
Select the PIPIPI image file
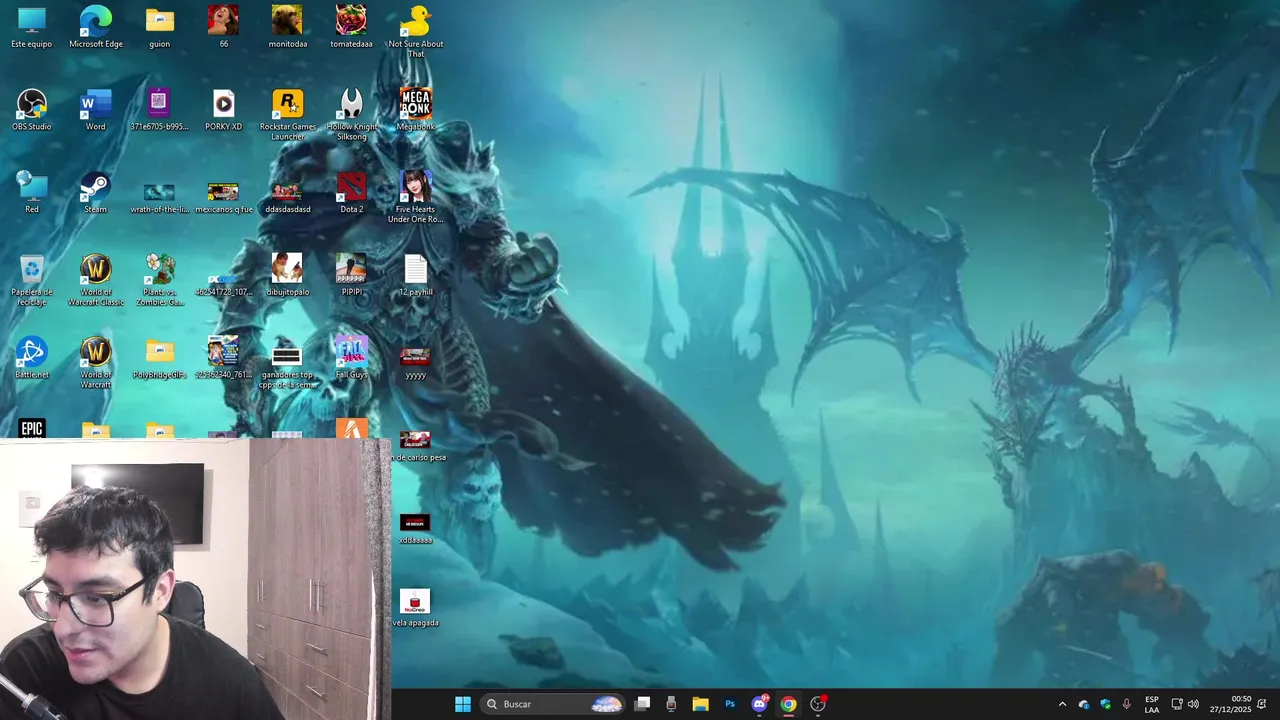351,276
